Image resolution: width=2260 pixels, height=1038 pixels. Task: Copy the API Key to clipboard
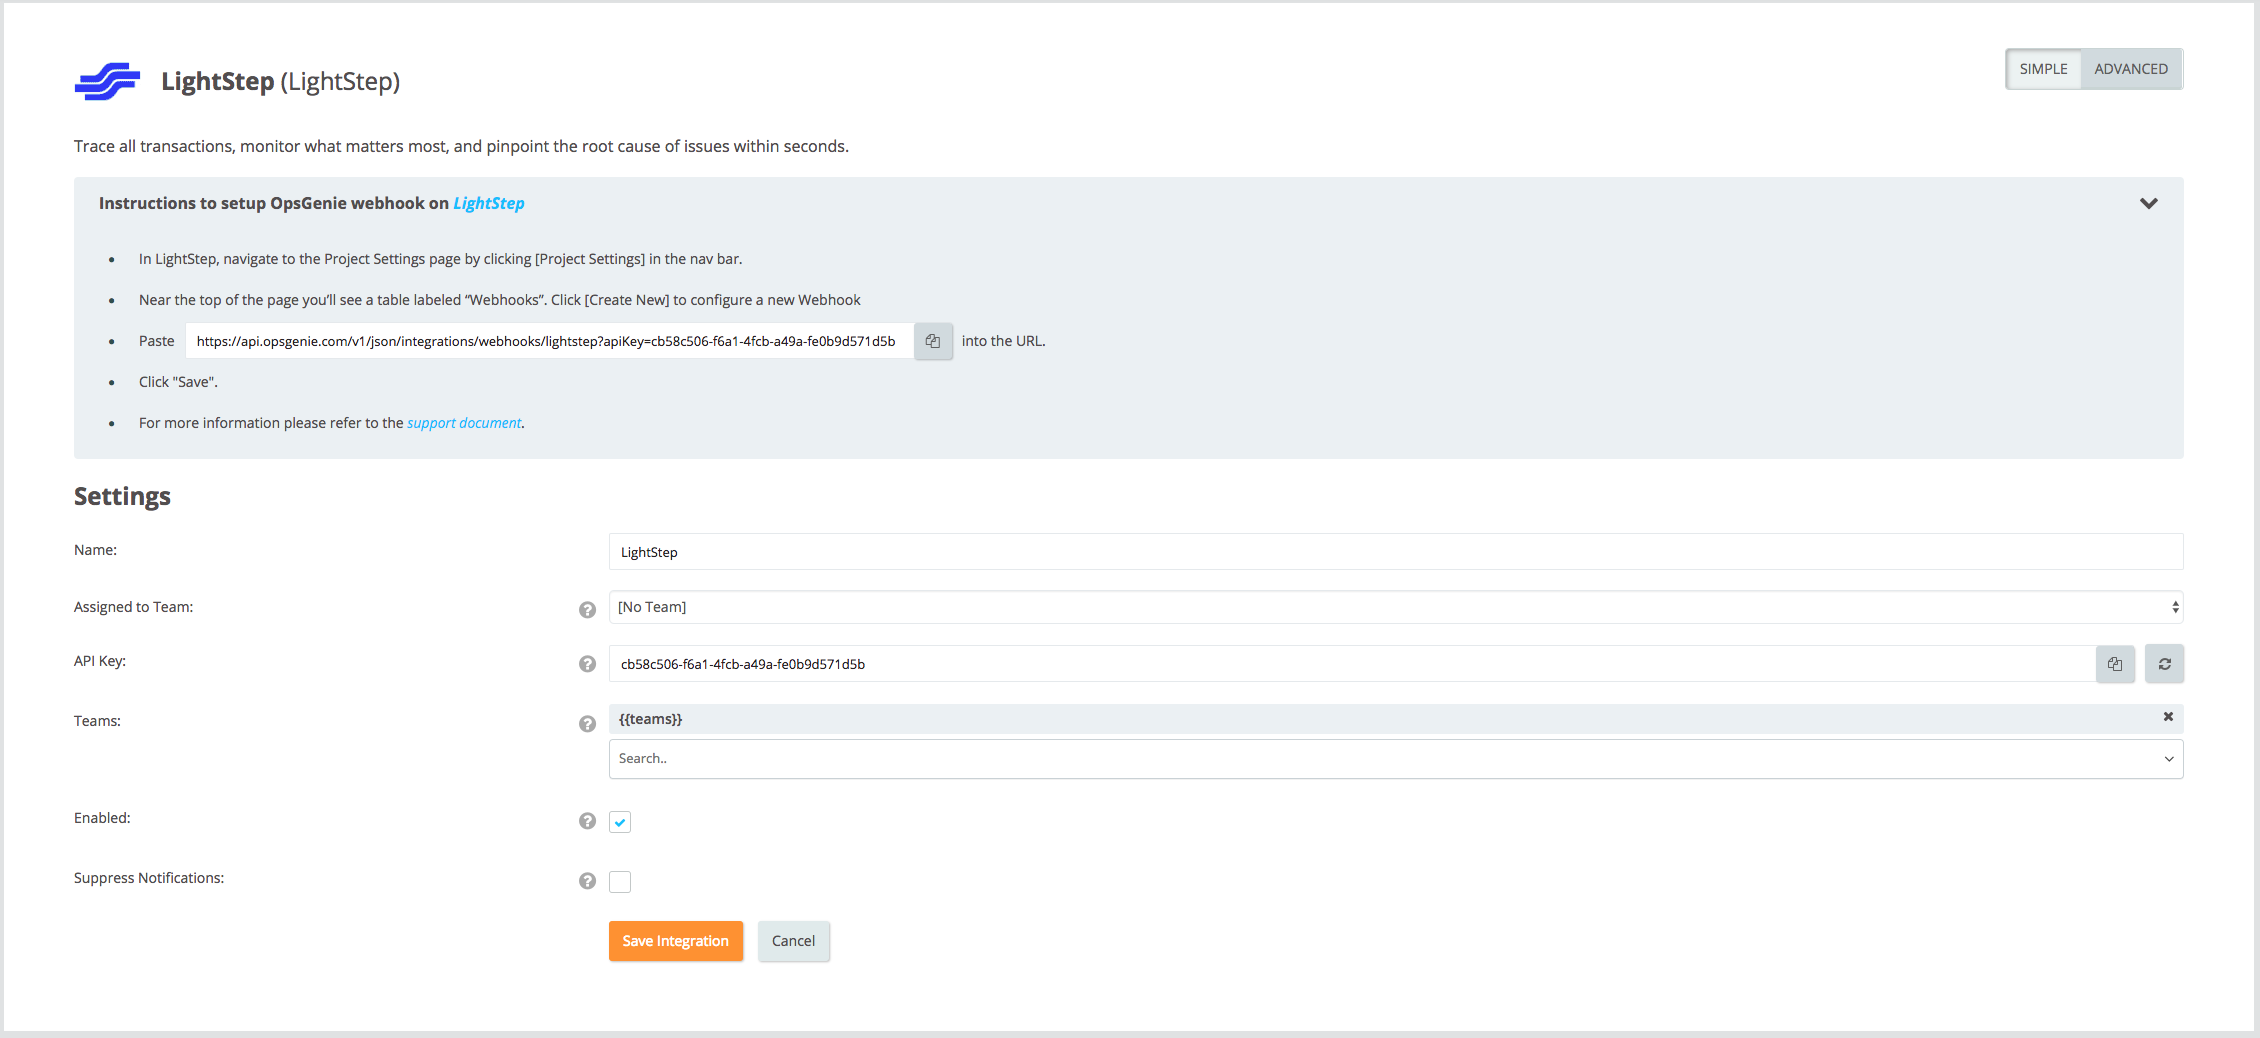pyautogui.click(x=2115, y=664)
